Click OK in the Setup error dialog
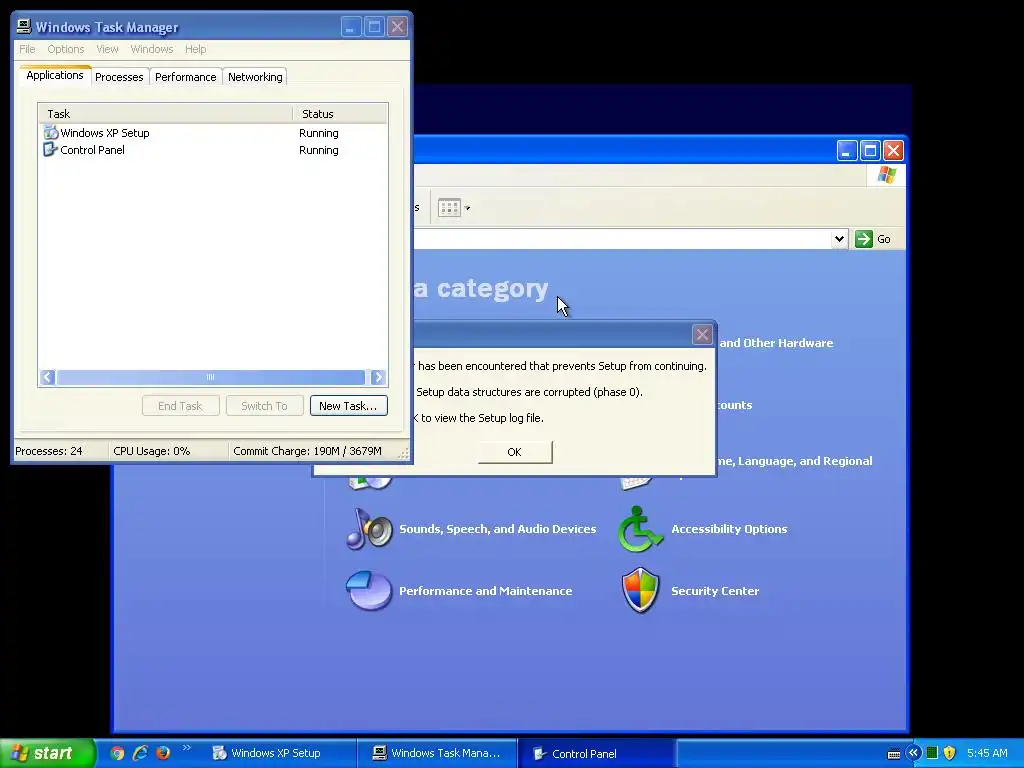The height and width of the screenshot is (768, 1024). [515, 452]
